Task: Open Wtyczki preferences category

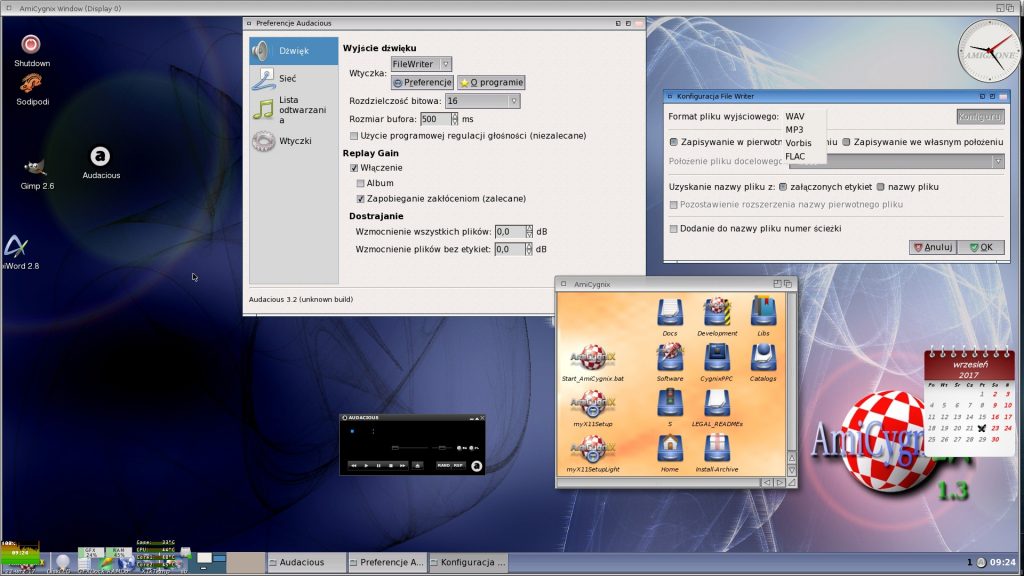Action: (x=293, y=141)
